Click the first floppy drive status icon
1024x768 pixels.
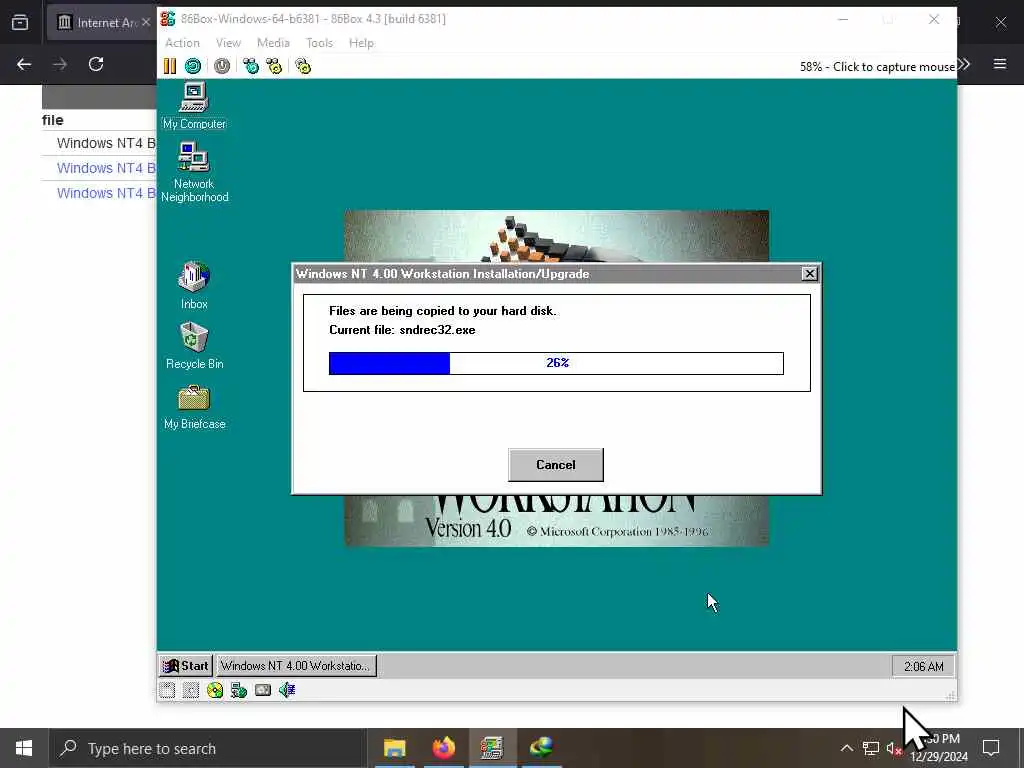(167, 690)
